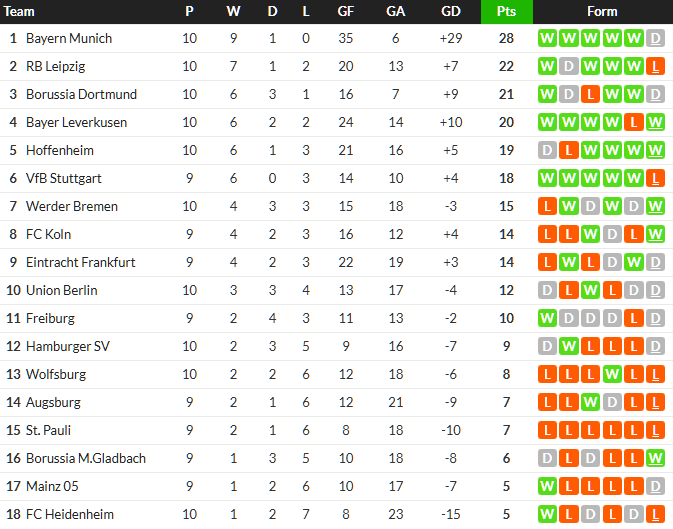Viewport: 673px width, 529px height.
Task: Click the Team column header
Action: pos(20,12)
